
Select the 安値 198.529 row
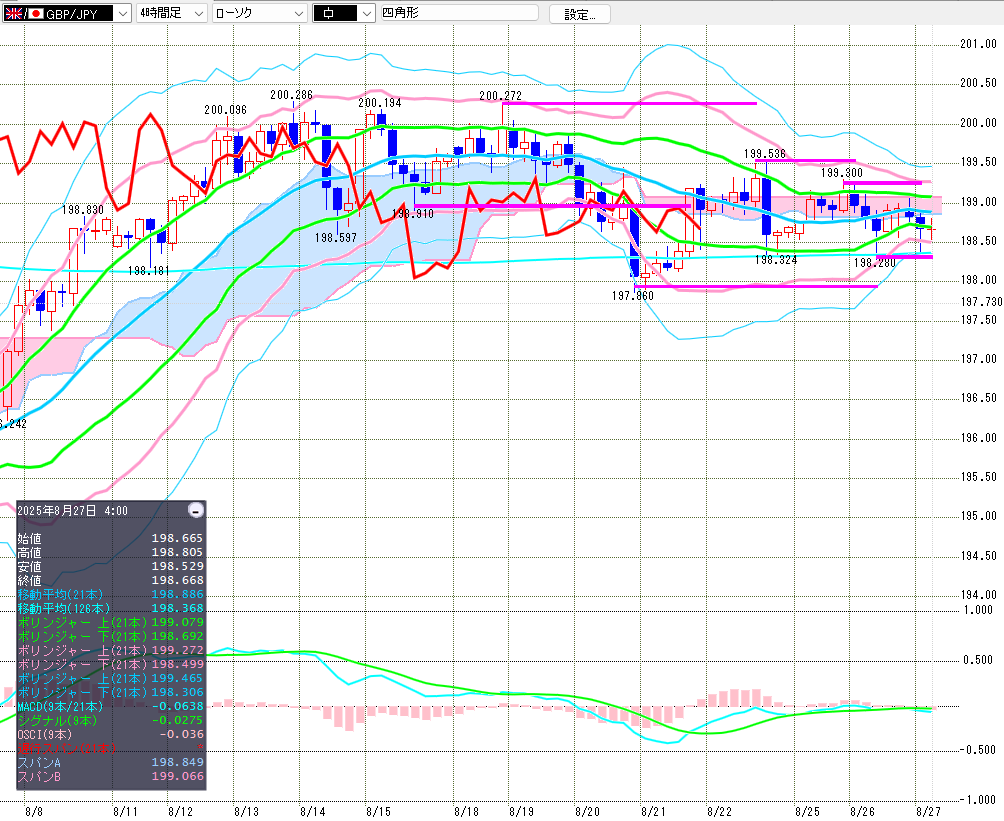pyautogui.click(x=110, y=566)
